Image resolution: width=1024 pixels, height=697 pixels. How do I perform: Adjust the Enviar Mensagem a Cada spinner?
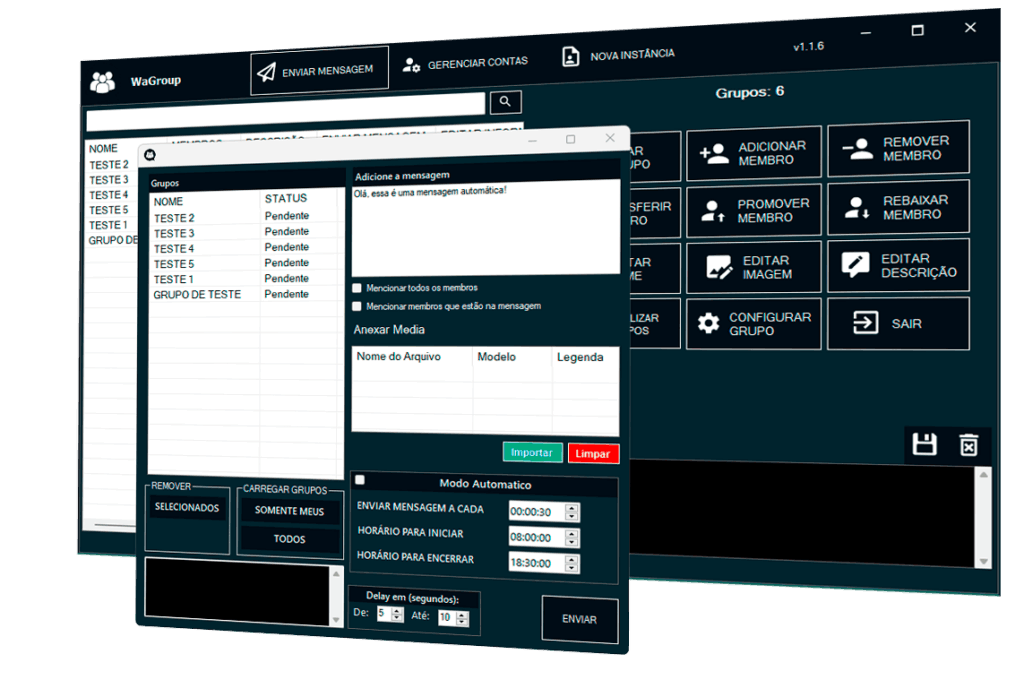click(x=572, y=511)
